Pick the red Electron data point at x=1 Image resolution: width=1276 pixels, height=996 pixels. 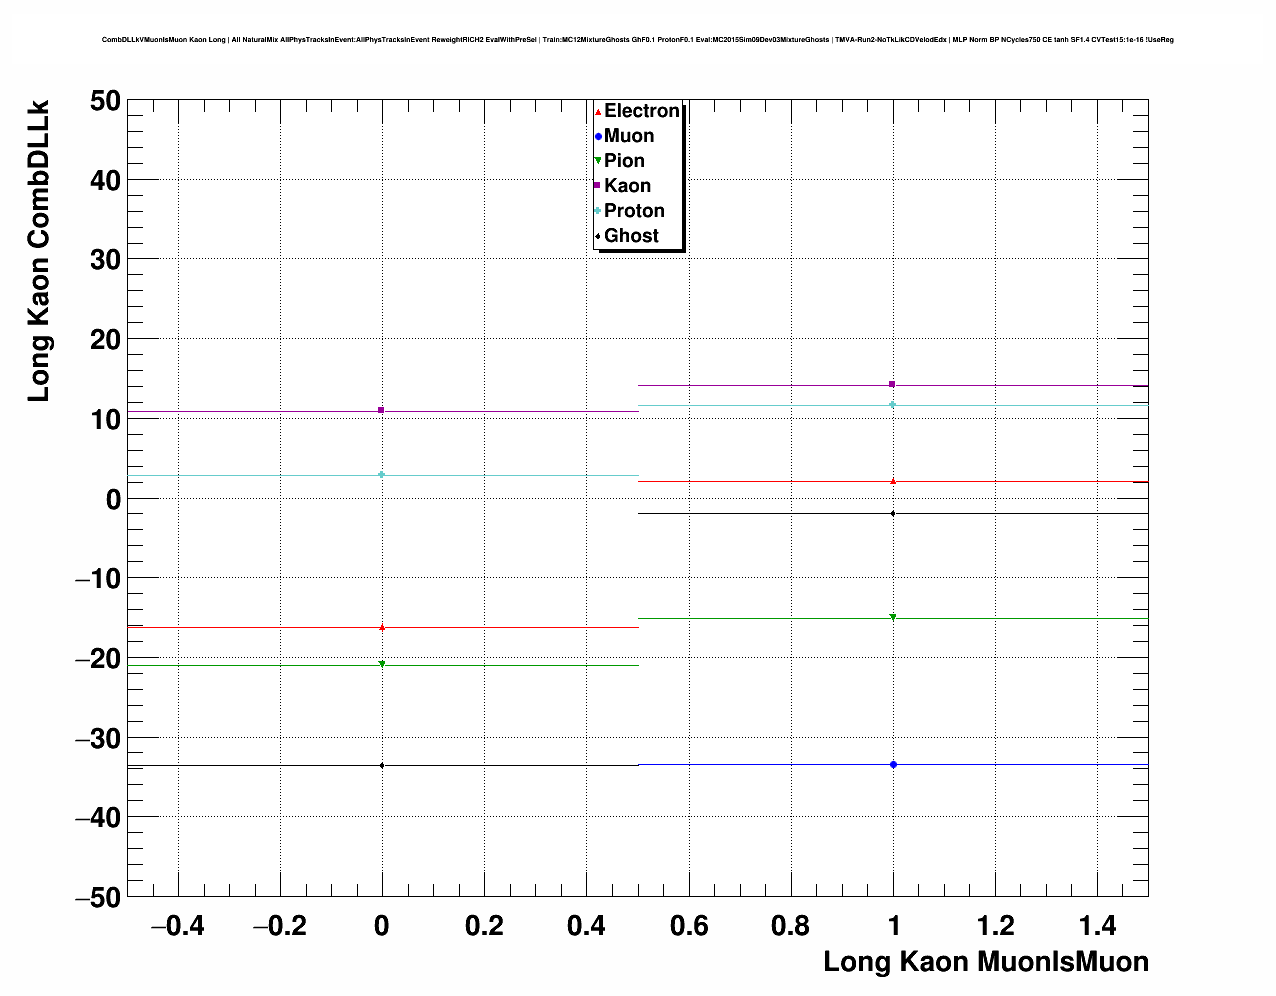[x=893, y=481]
